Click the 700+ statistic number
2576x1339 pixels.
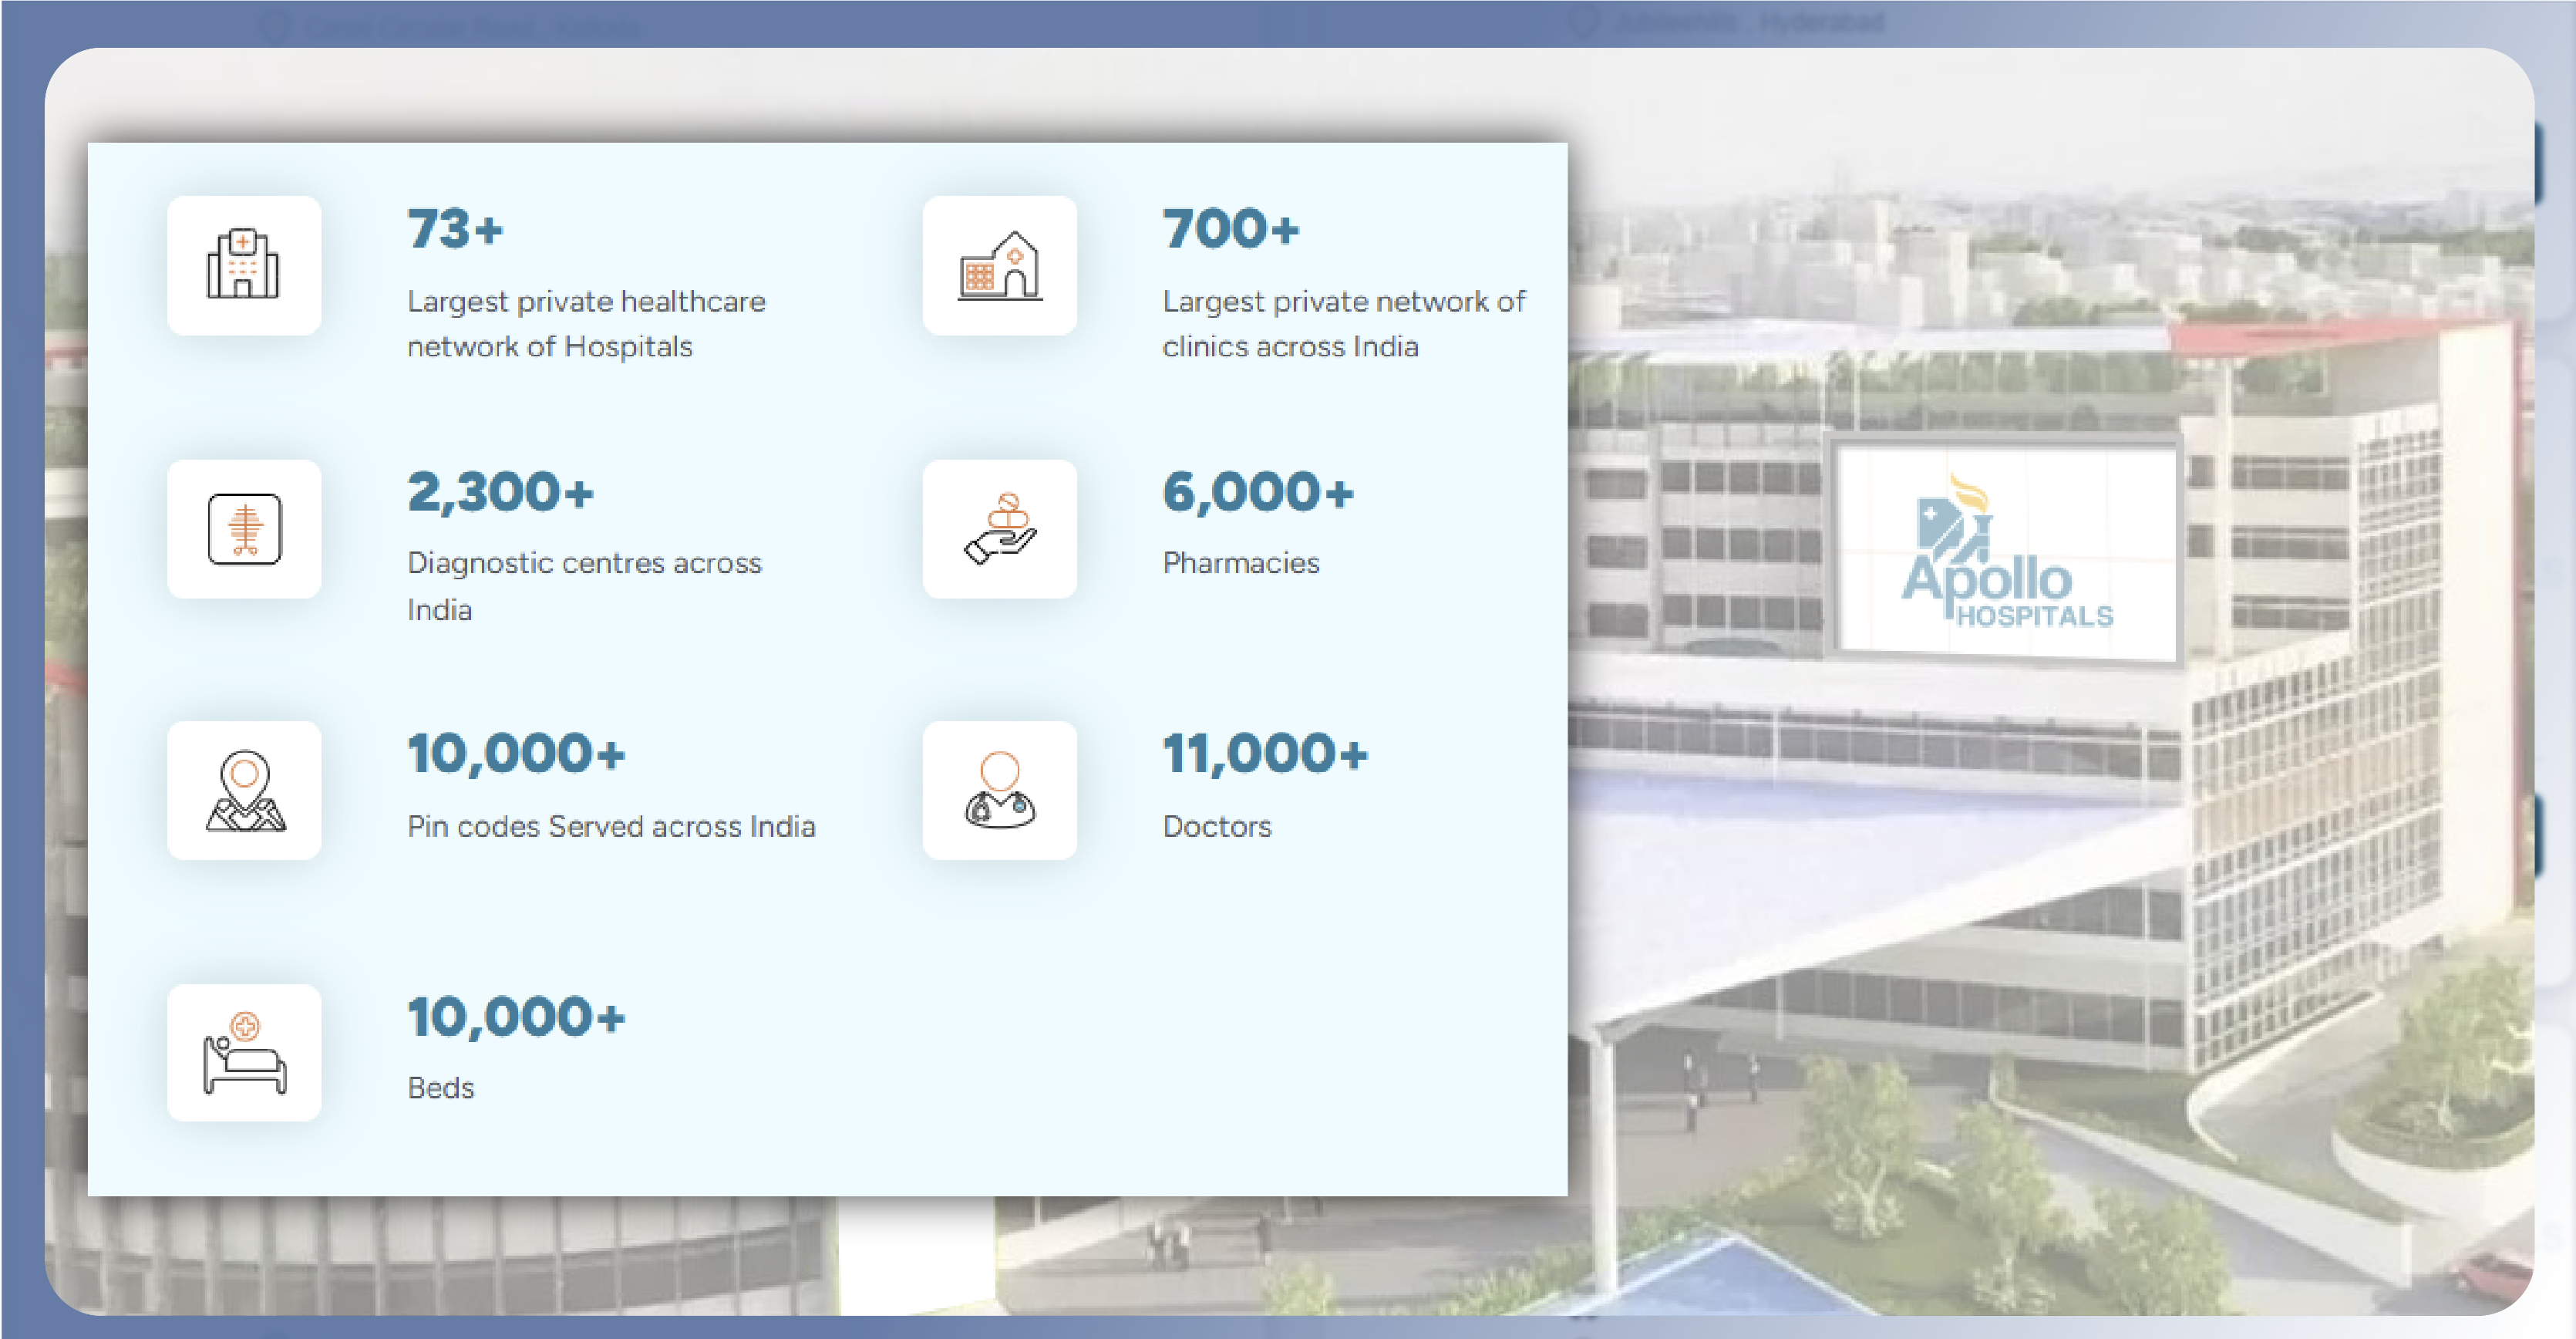tap(1231, 229)
